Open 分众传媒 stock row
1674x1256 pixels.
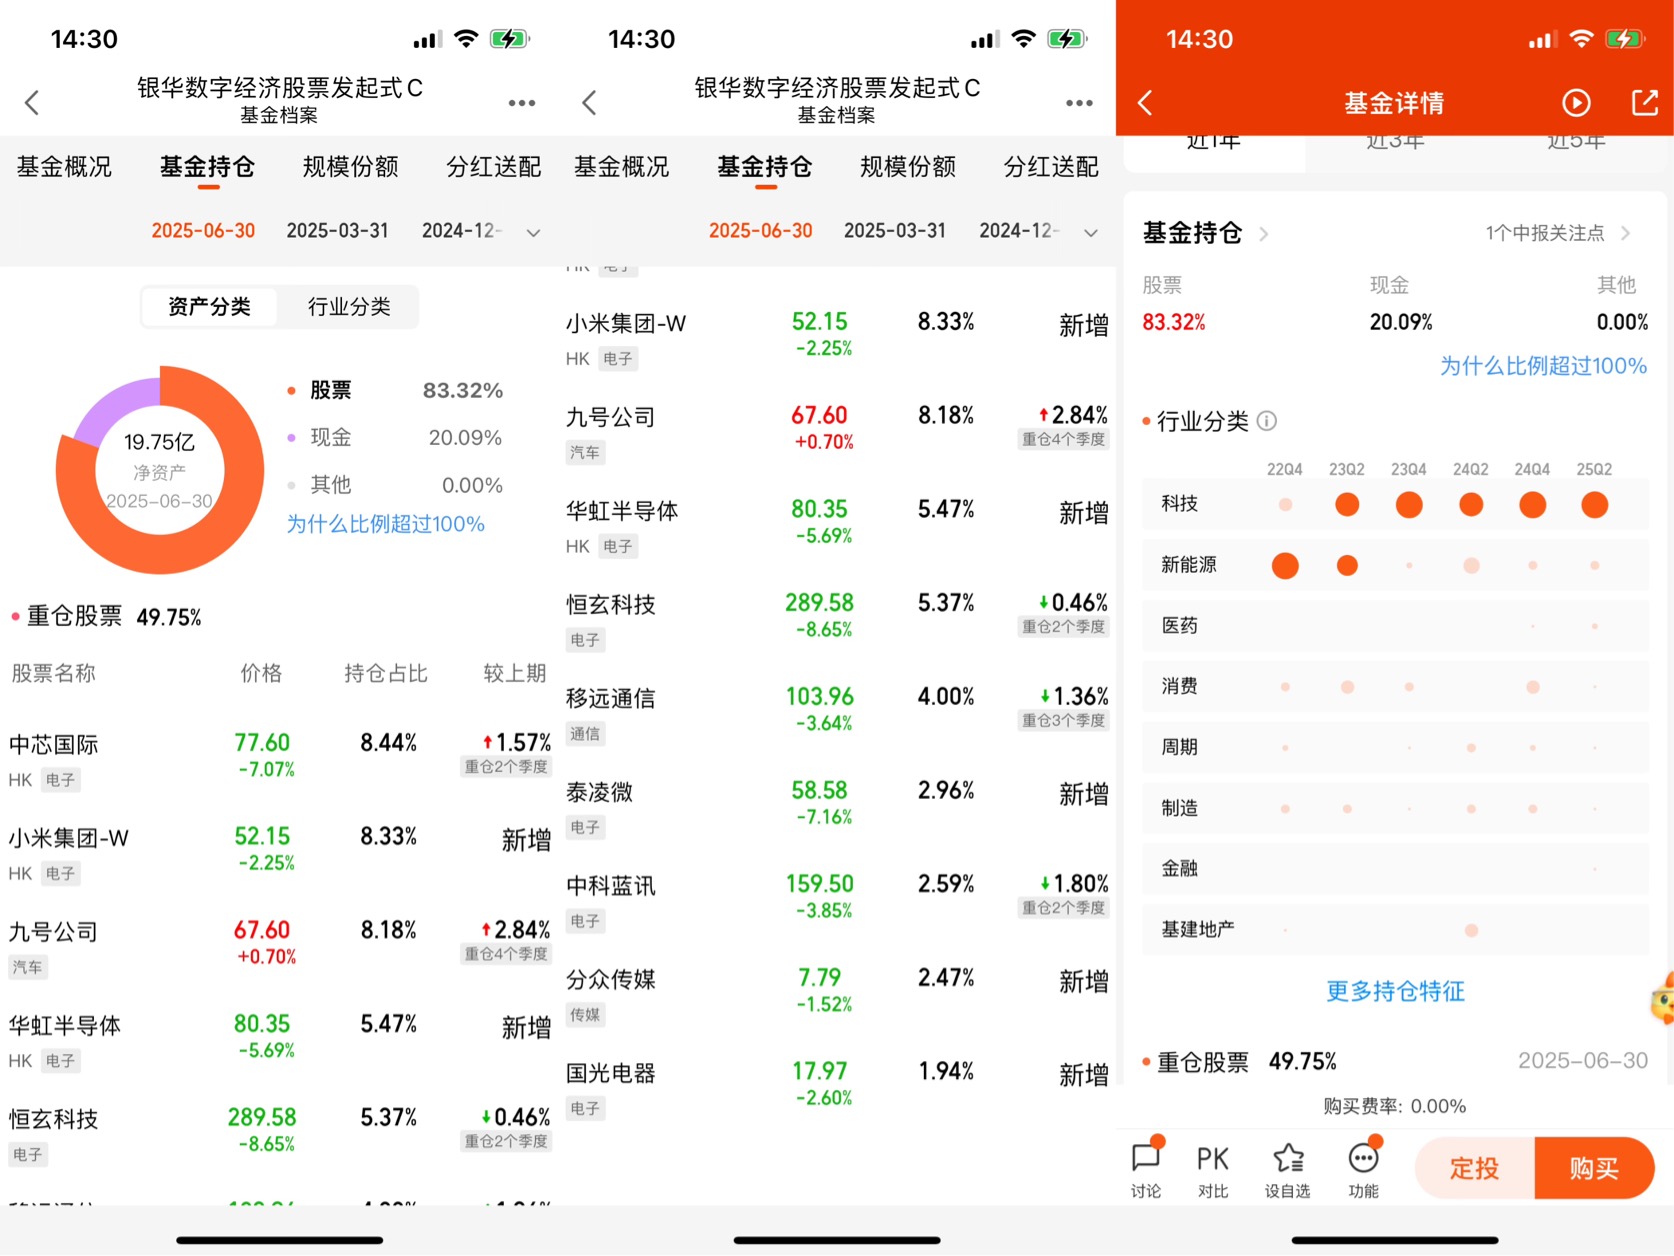point(837,995)
